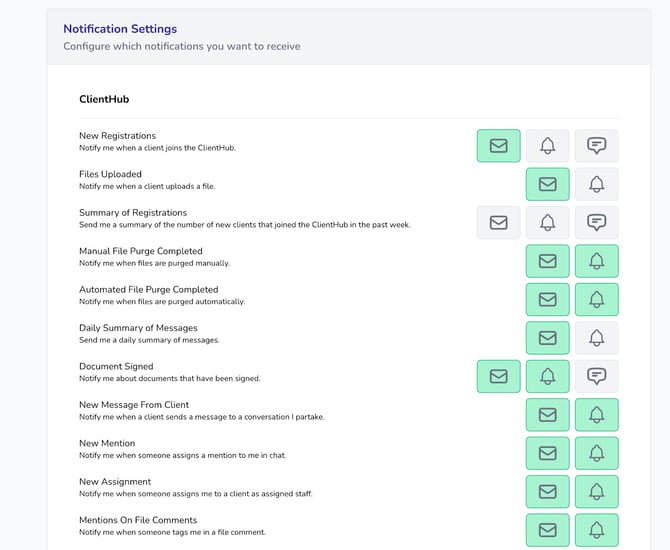
Task: Disable bell for New Message From Client
Action: pos(596,415)
